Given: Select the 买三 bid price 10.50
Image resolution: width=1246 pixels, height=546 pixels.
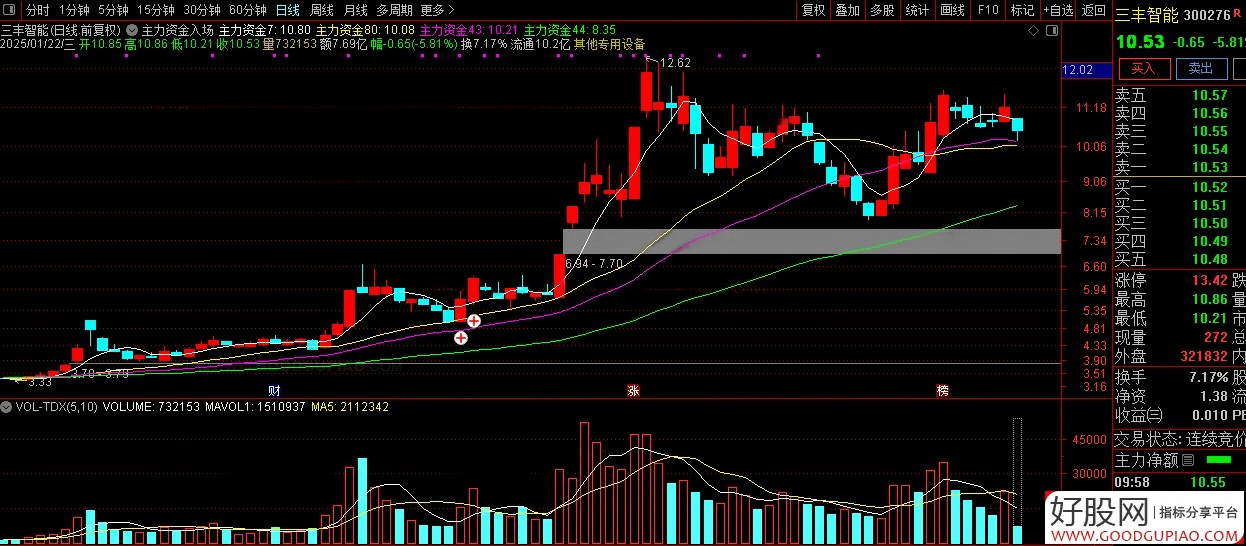Looking at the screenshot, I should point(1209,223).
